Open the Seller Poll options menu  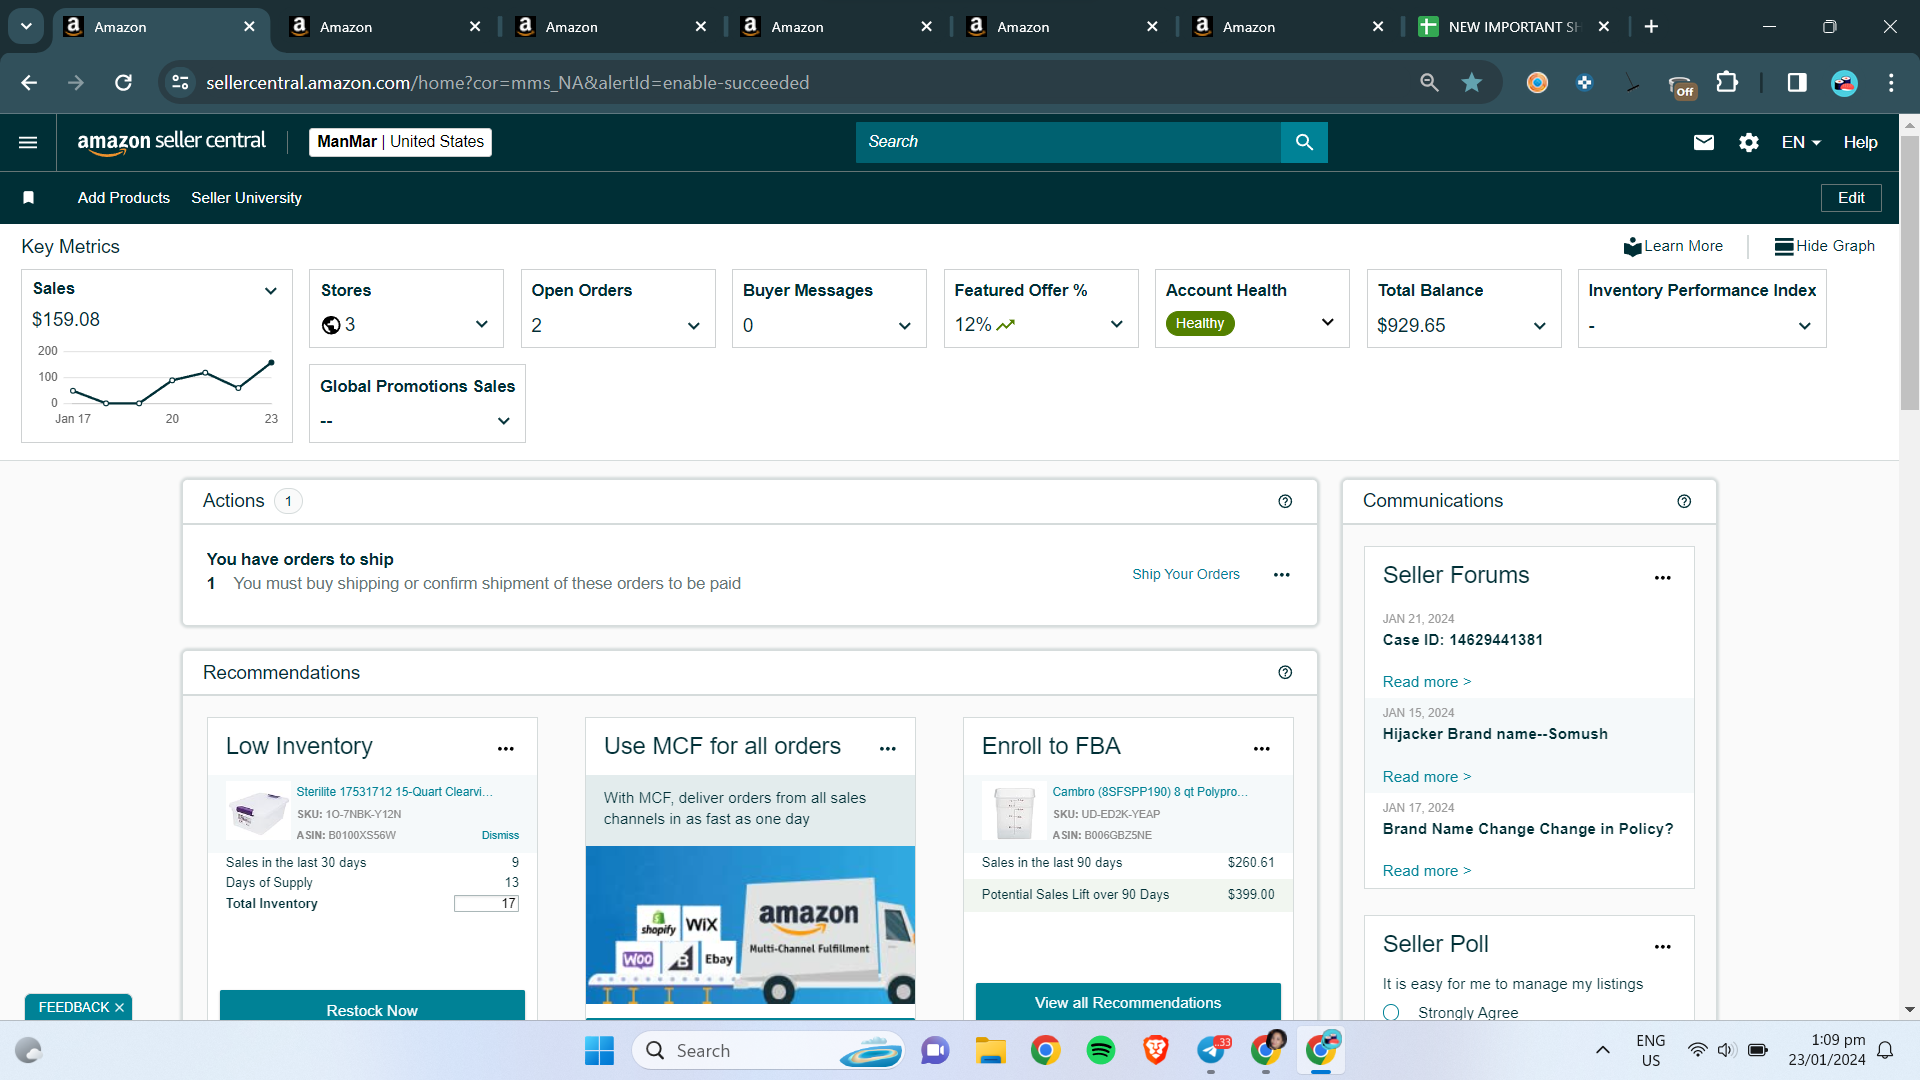click(1663, 946)
